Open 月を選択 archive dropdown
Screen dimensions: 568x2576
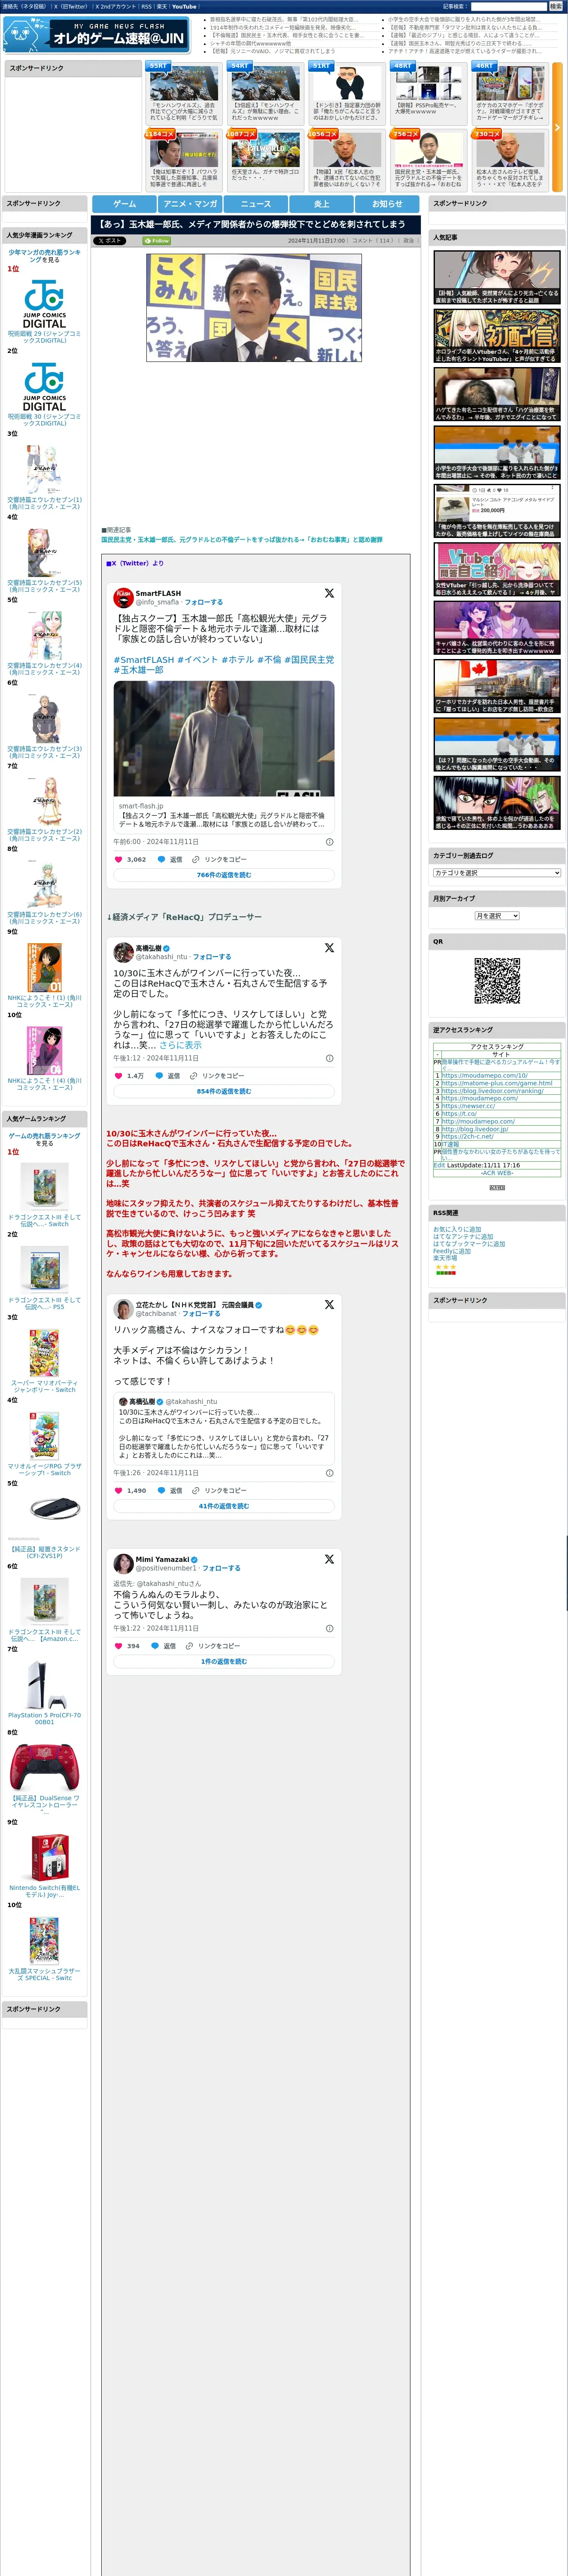pos(497,916)
